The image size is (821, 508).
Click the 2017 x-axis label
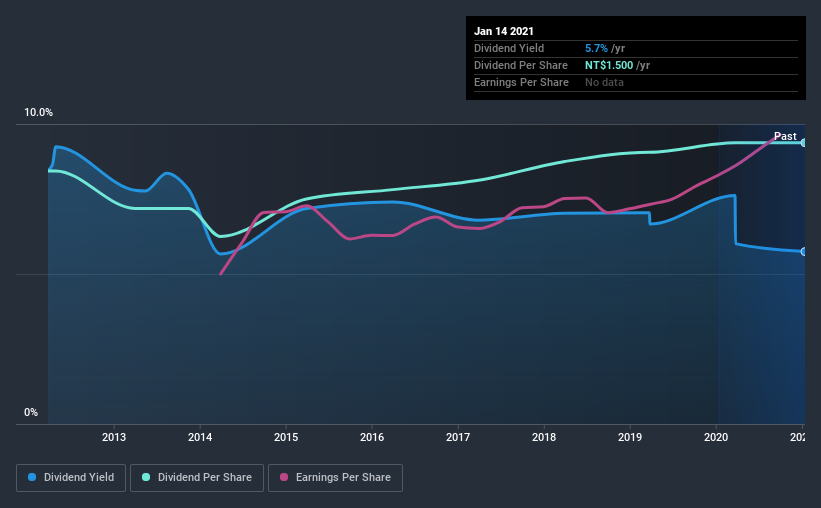click(458, 437)
